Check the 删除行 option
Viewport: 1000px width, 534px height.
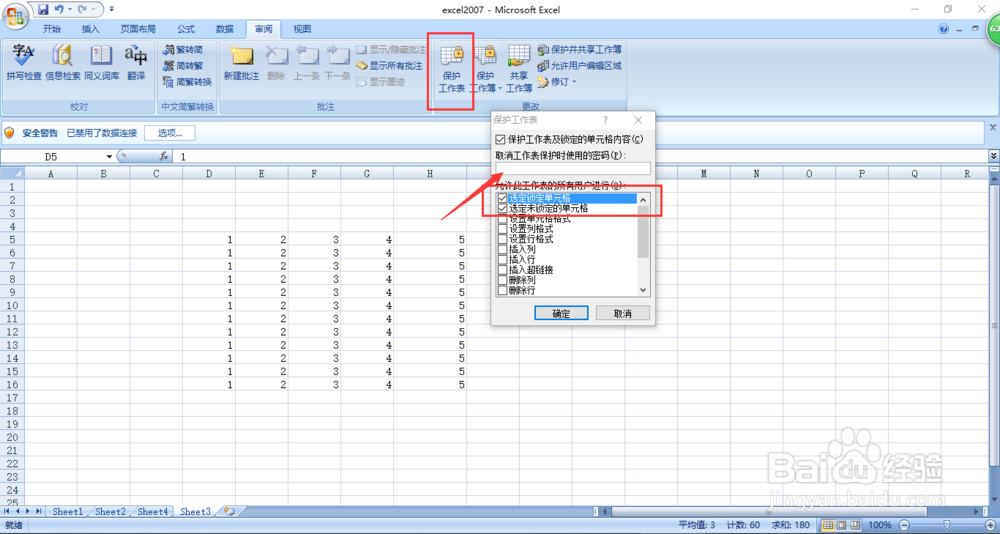click(503, 290)
